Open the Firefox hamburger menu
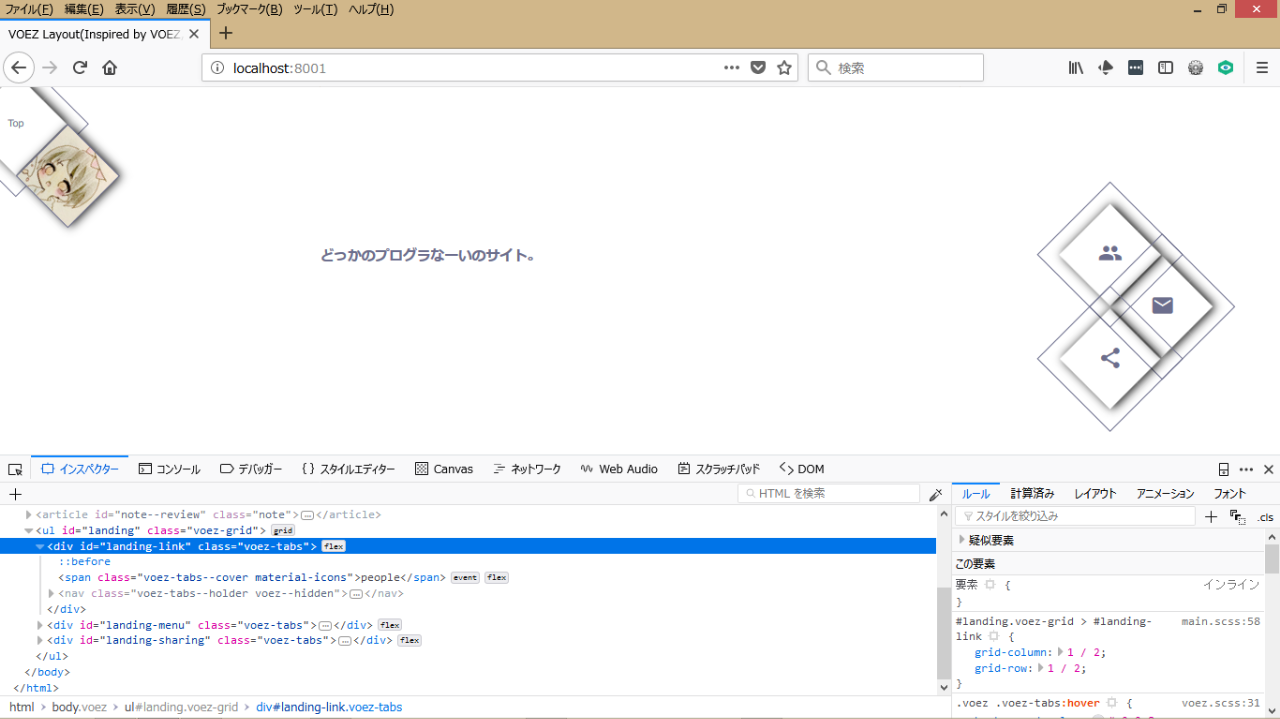Viewport: 1280px width, 719px height. (x=1262, y=68)
